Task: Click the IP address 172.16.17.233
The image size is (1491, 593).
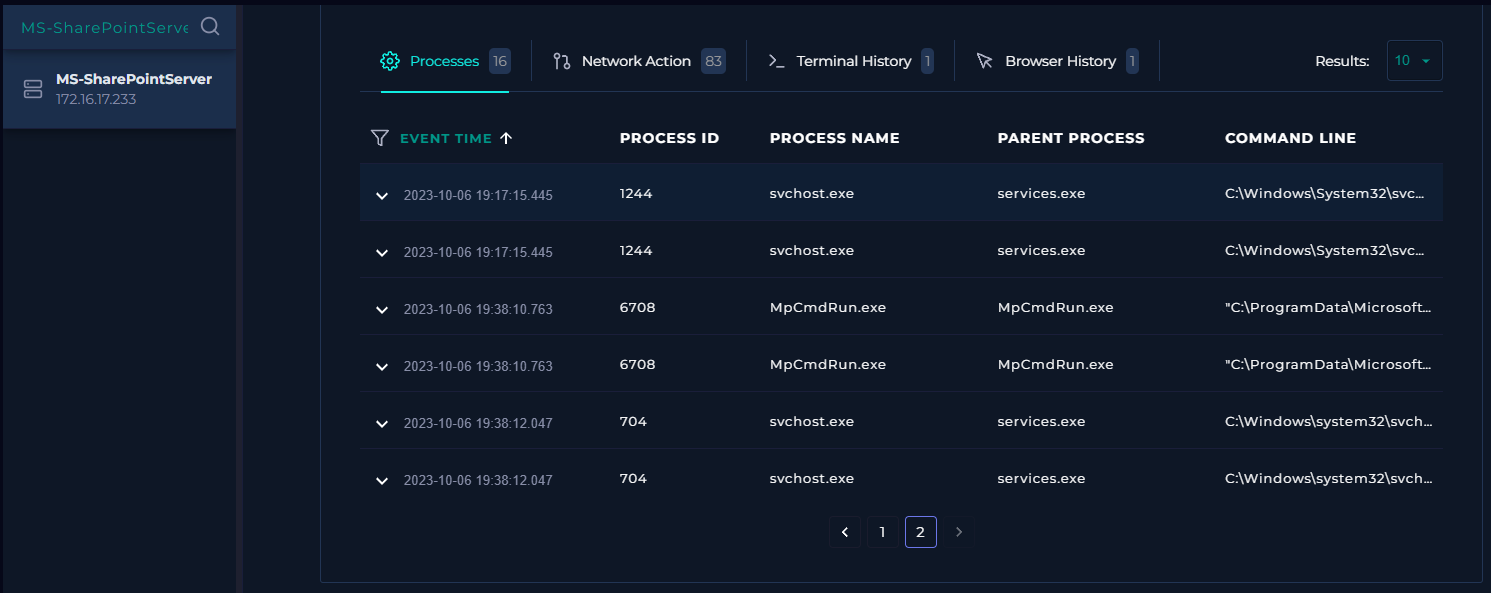Action: coord(96,99)
